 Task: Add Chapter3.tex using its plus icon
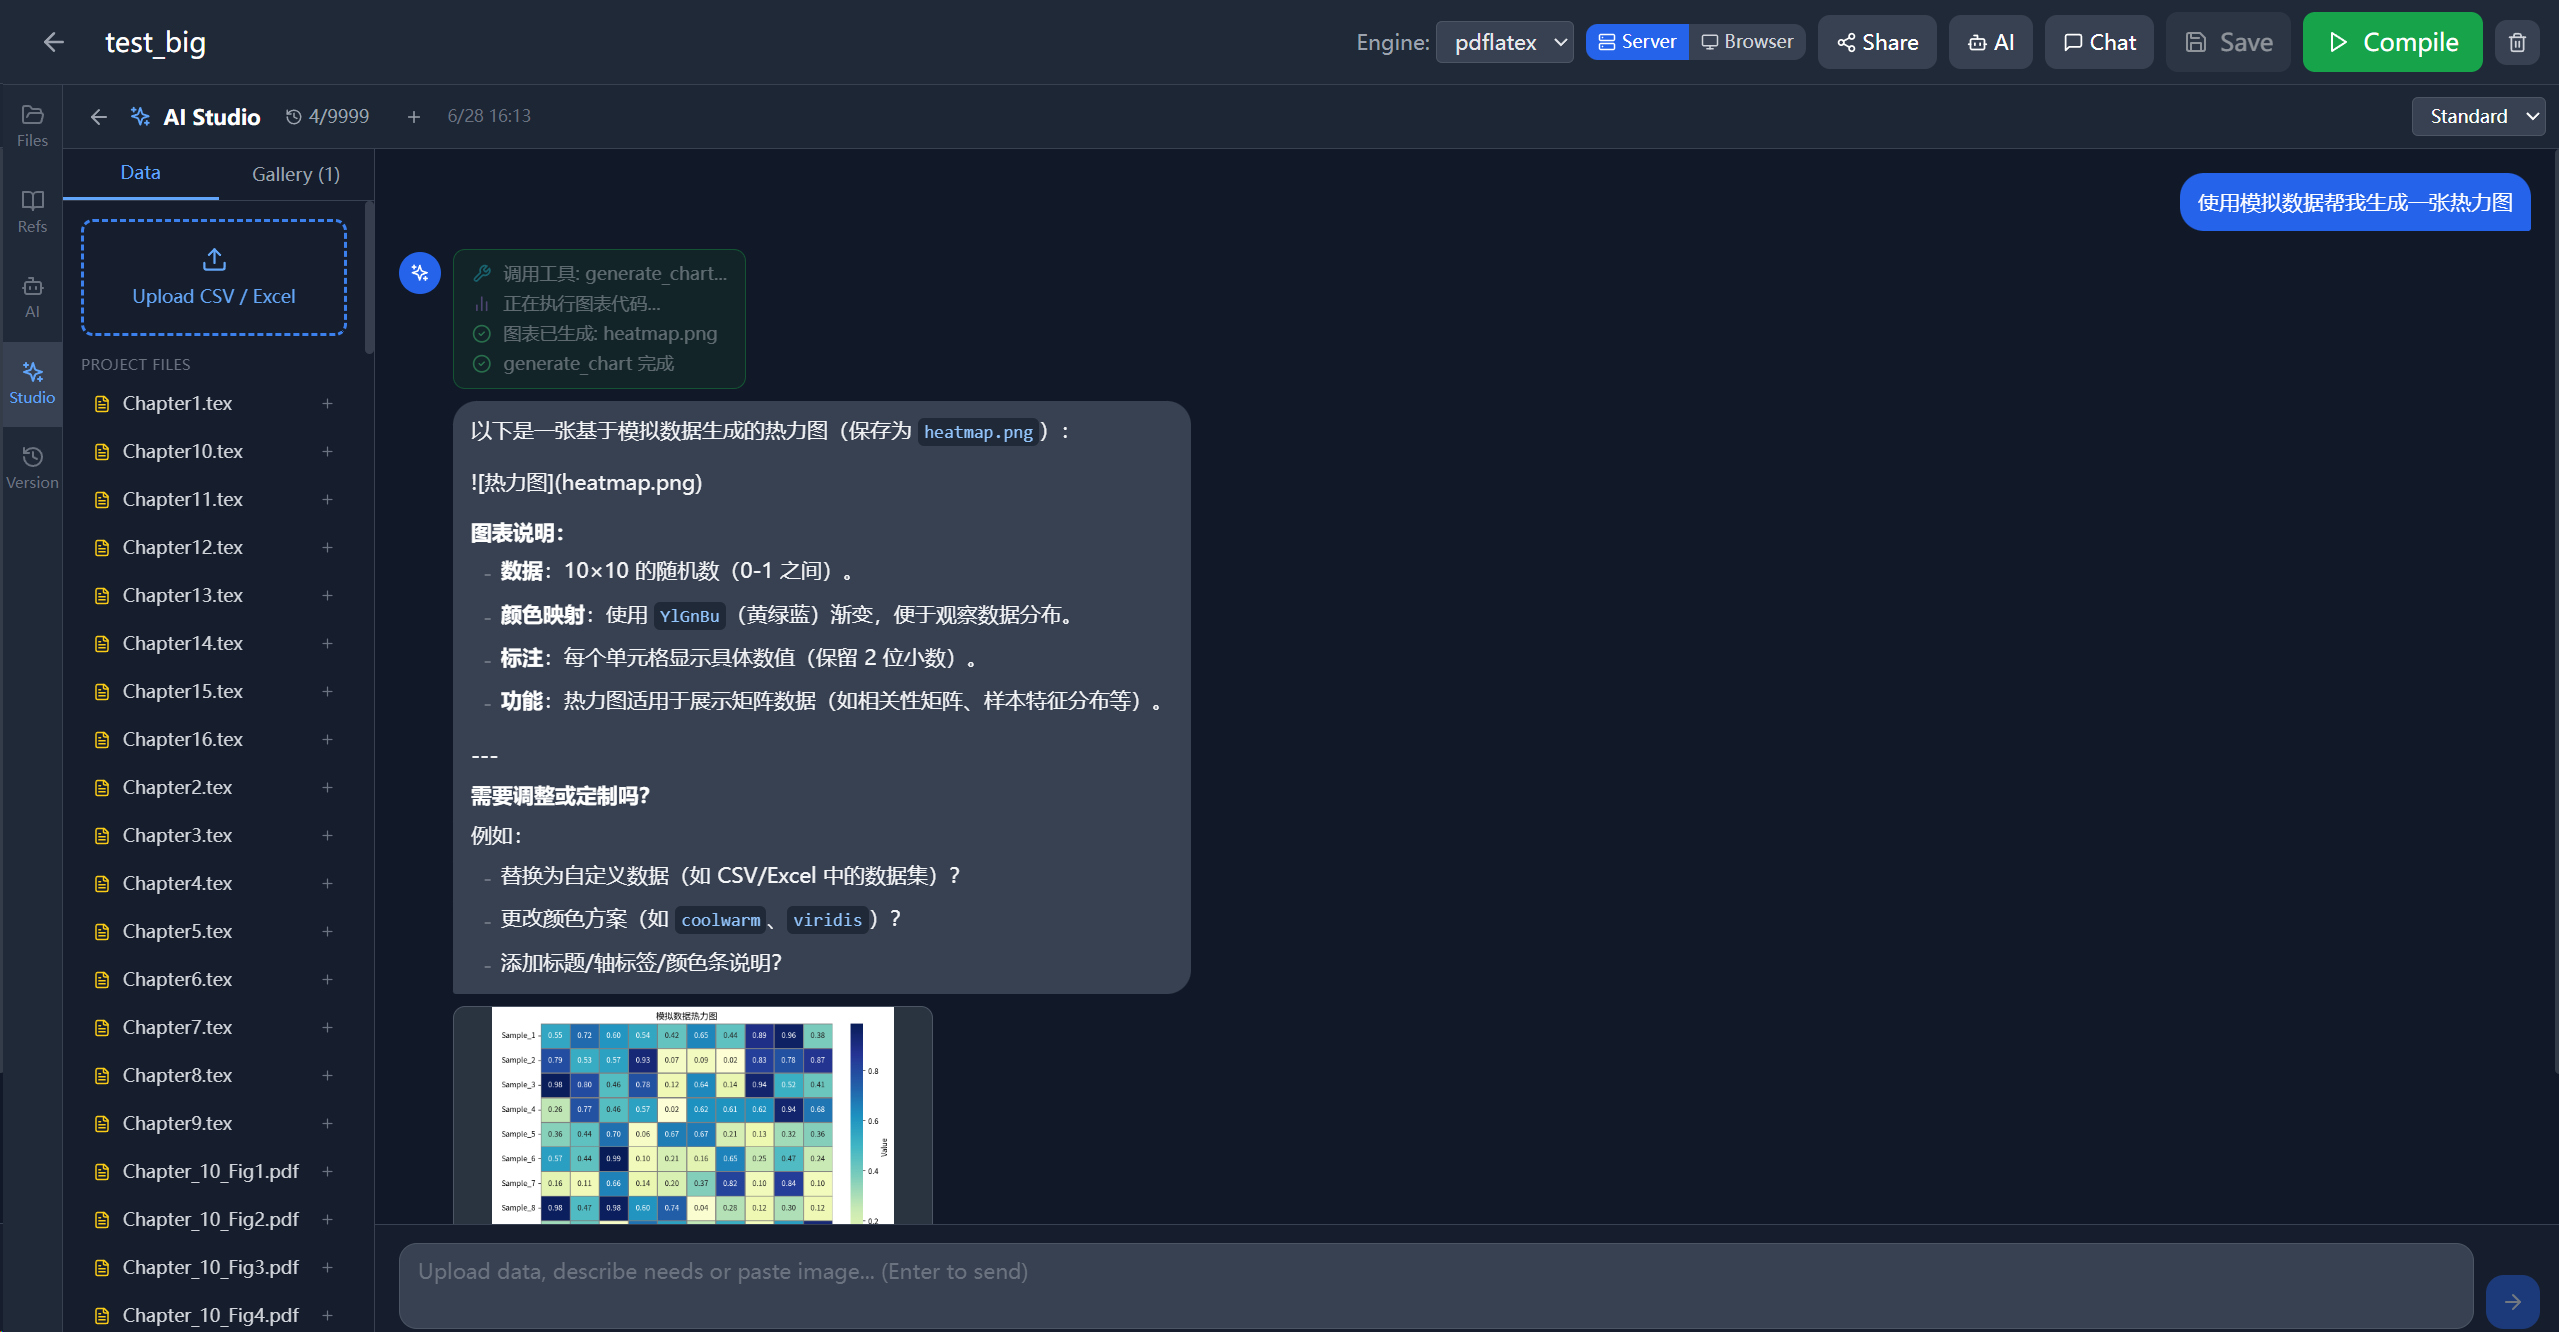click(327, 835)
